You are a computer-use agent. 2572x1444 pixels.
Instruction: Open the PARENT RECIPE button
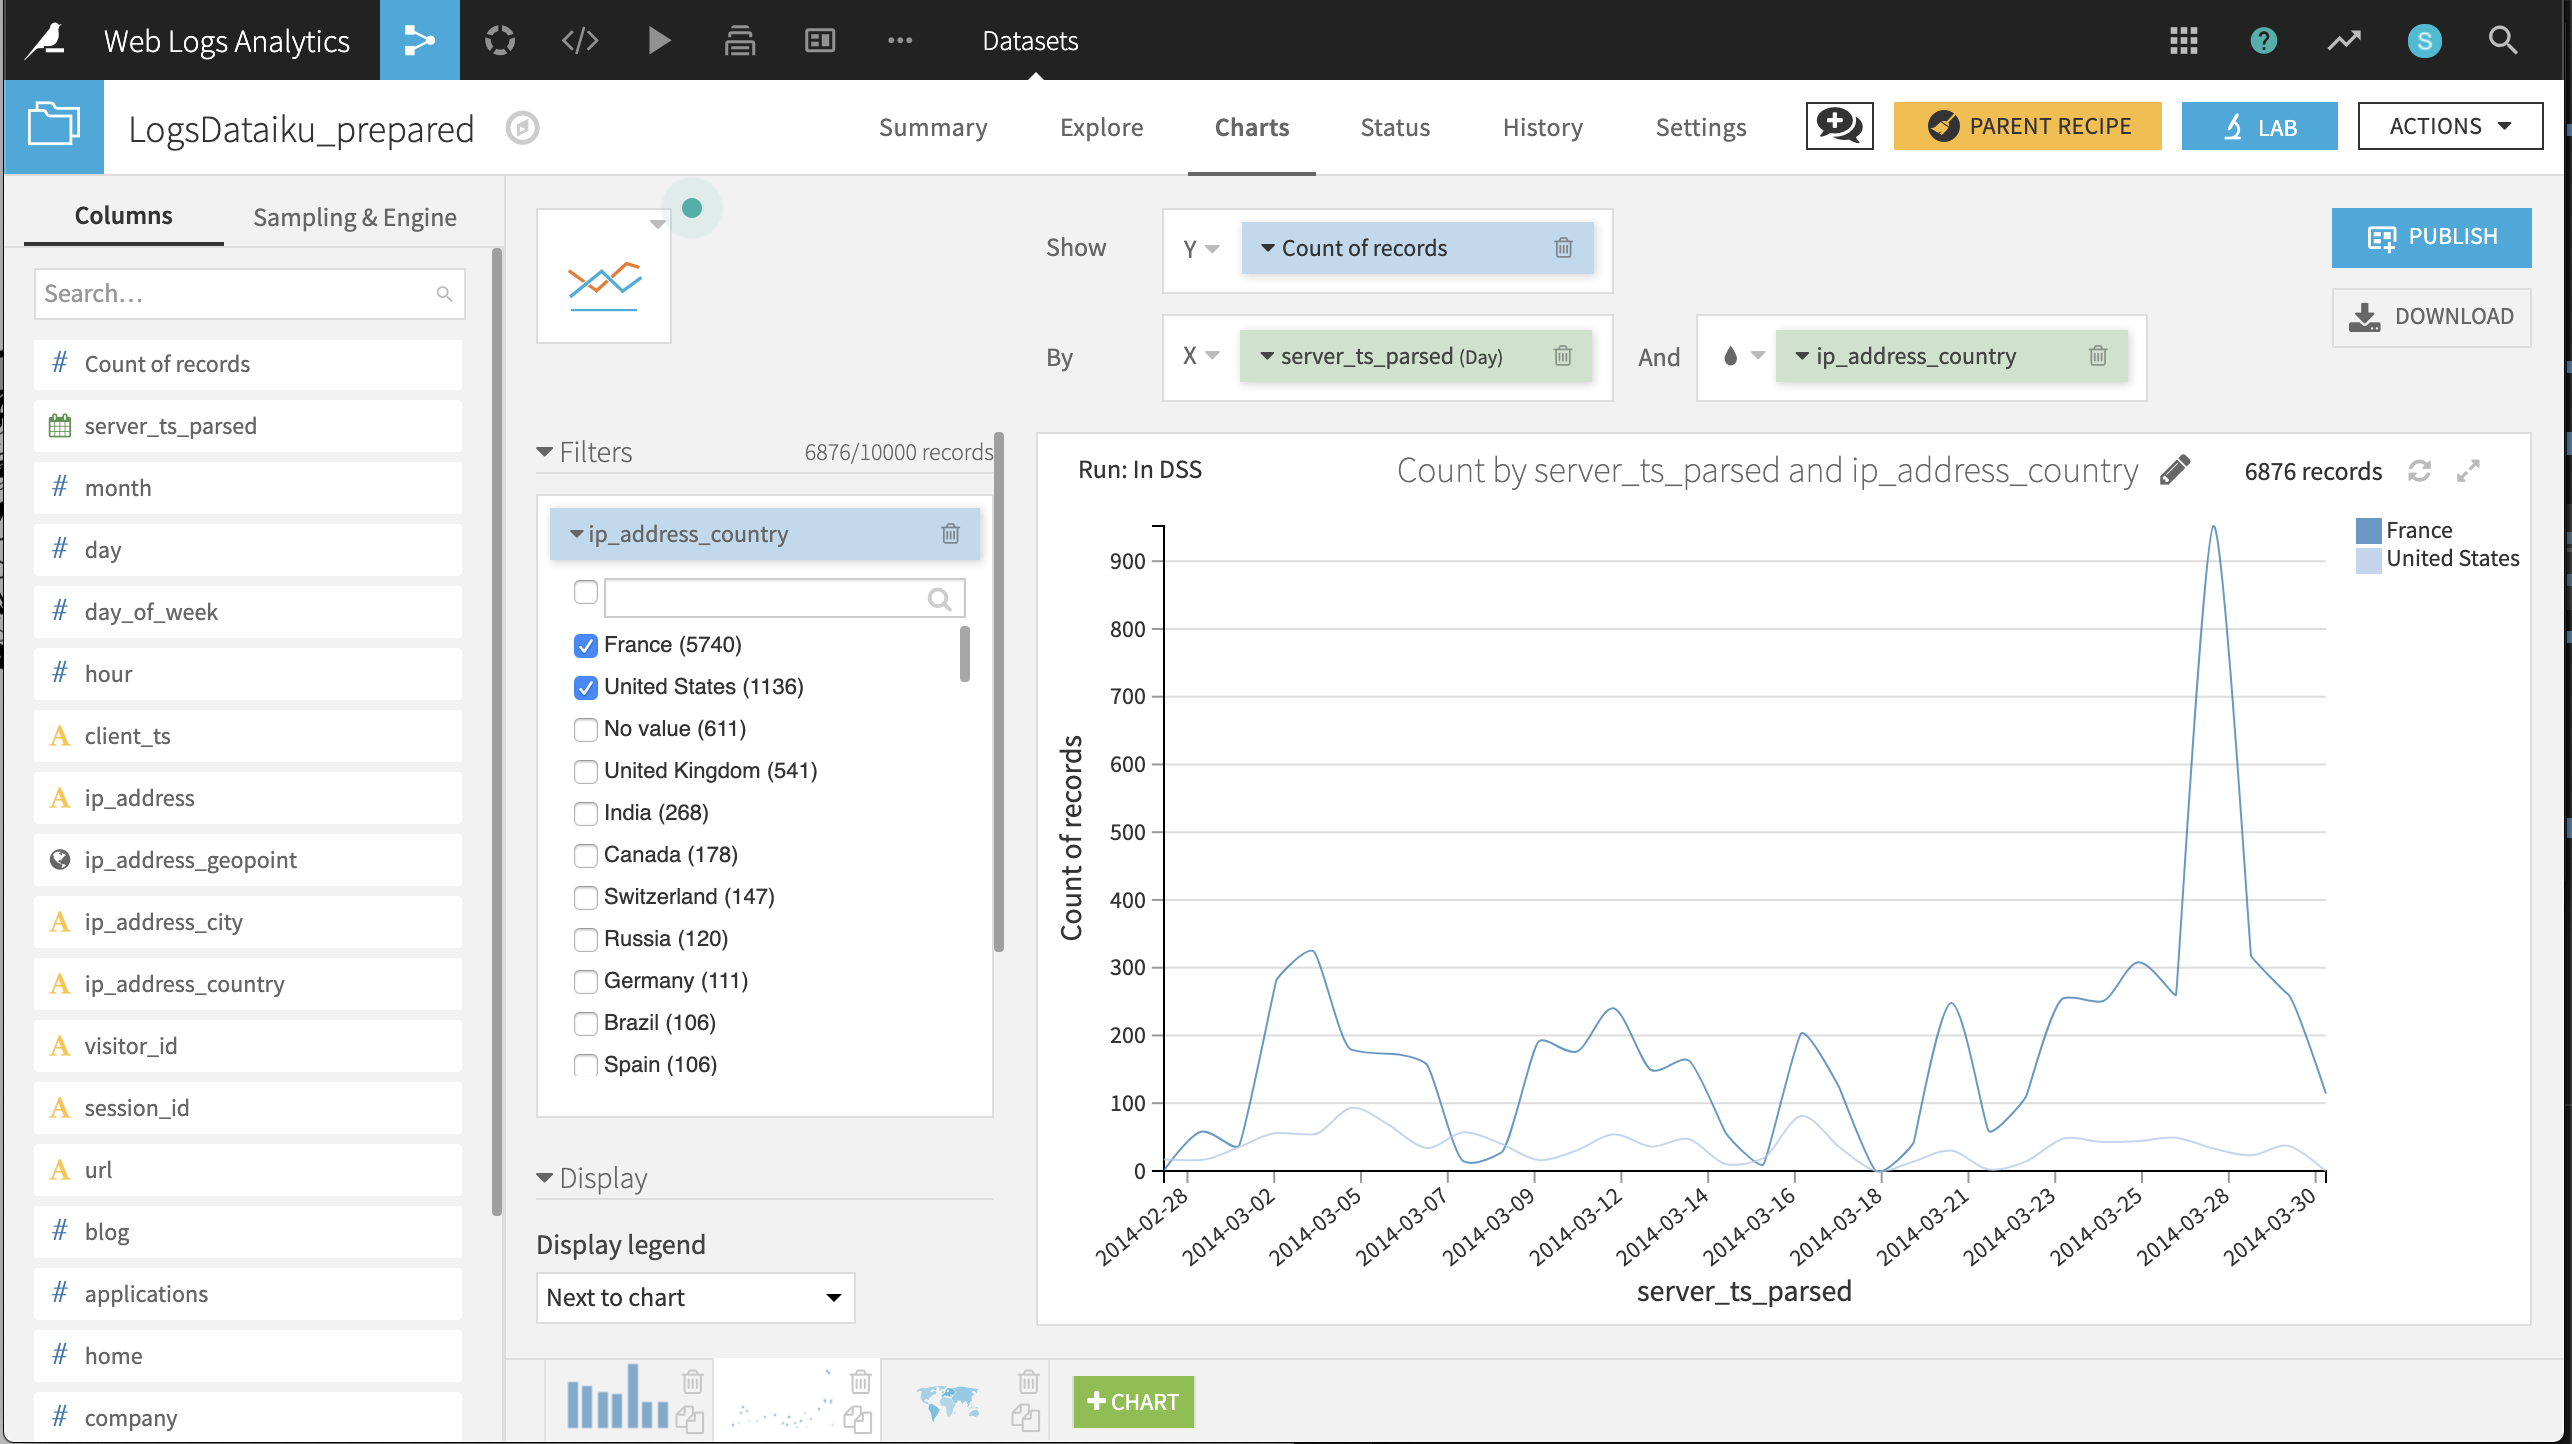pos(2027,126)
